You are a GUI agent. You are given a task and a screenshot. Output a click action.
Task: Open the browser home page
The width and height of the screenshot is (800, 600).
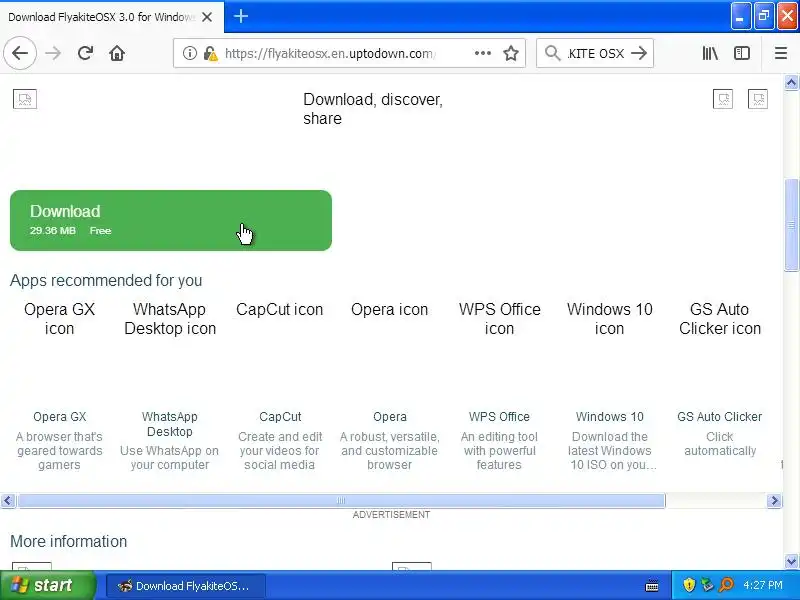(117, 53)
